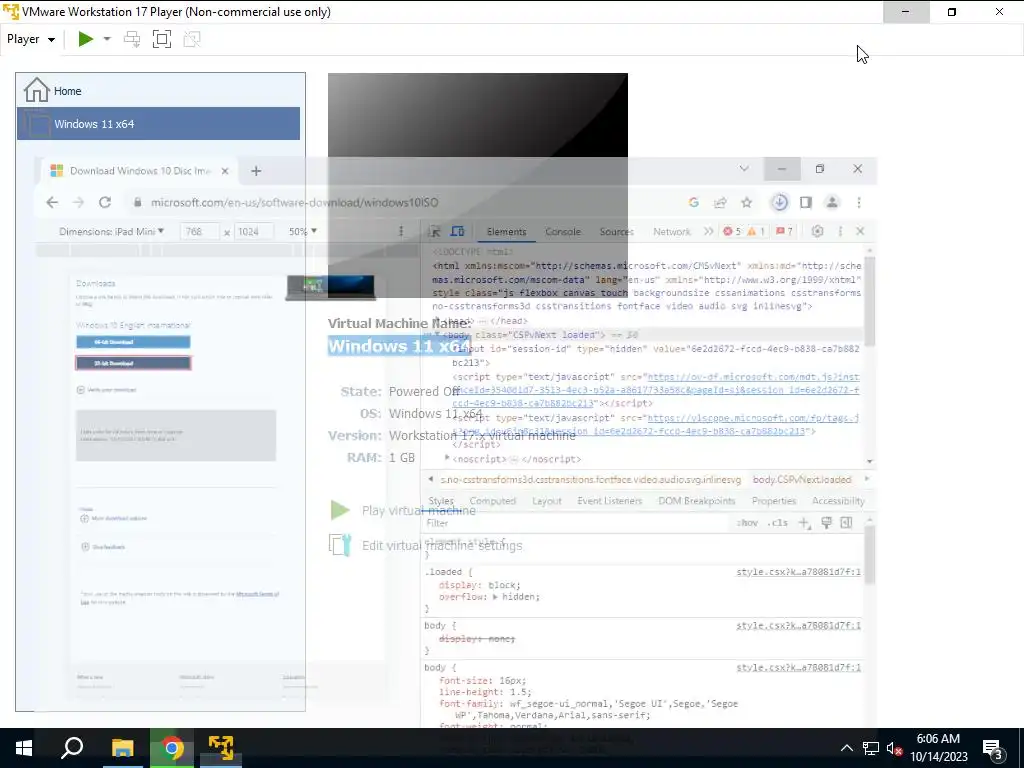The image size is (1024, 768).
Task: Collapse the body element node
Action: 437,335
